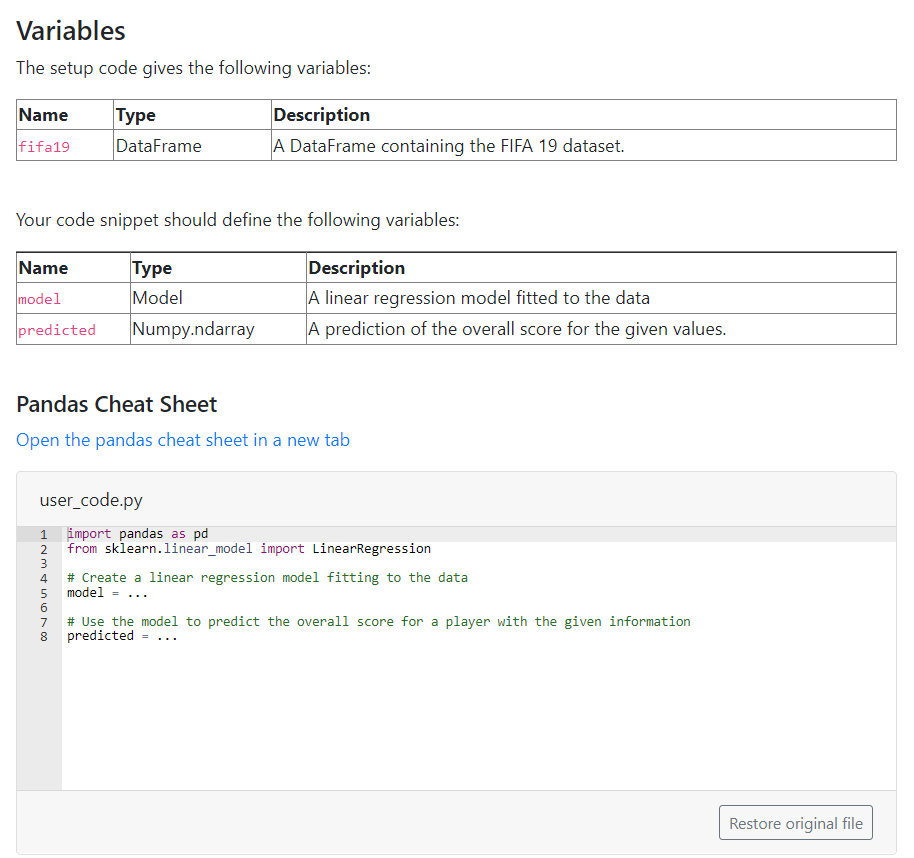This screenshot has width=914, height=858.
Task: Click the Model type cell
Action: tap(218, 298)
